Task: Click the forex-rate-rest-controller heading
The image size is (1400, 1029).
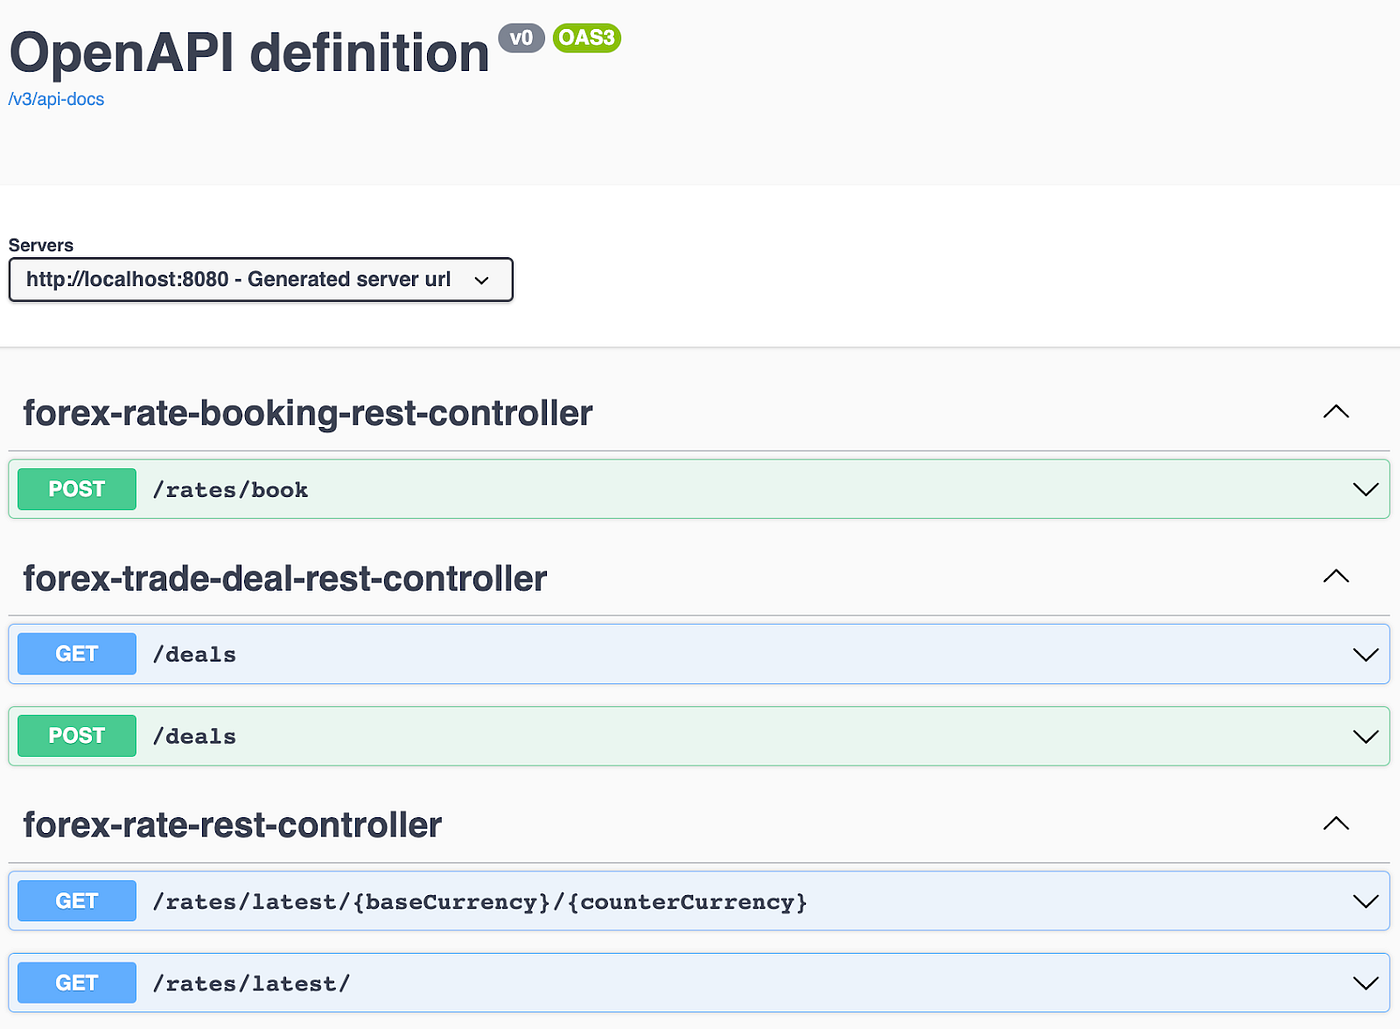Action: (x=232, y=825)
